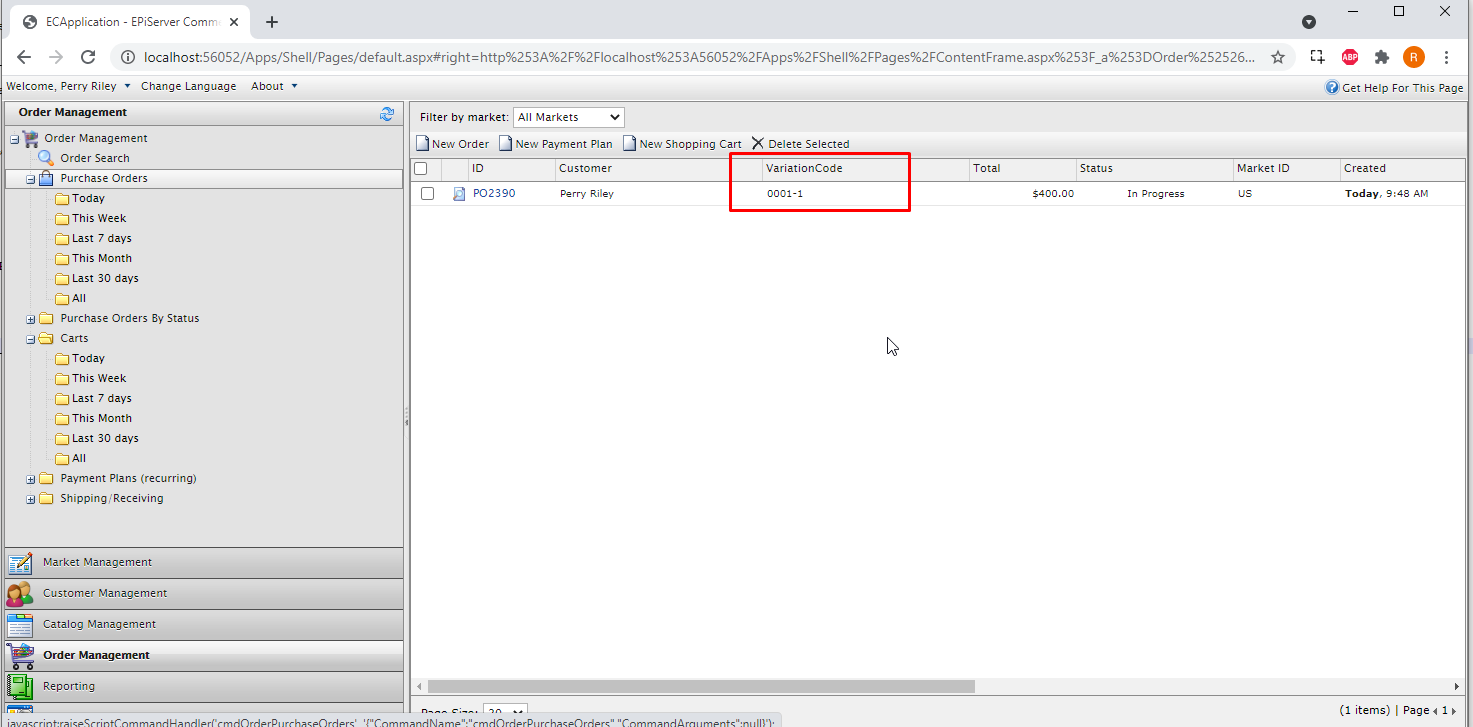Click the New Order document icon
The height and width of the screenshot is (727, 1473).
(422, 144)
